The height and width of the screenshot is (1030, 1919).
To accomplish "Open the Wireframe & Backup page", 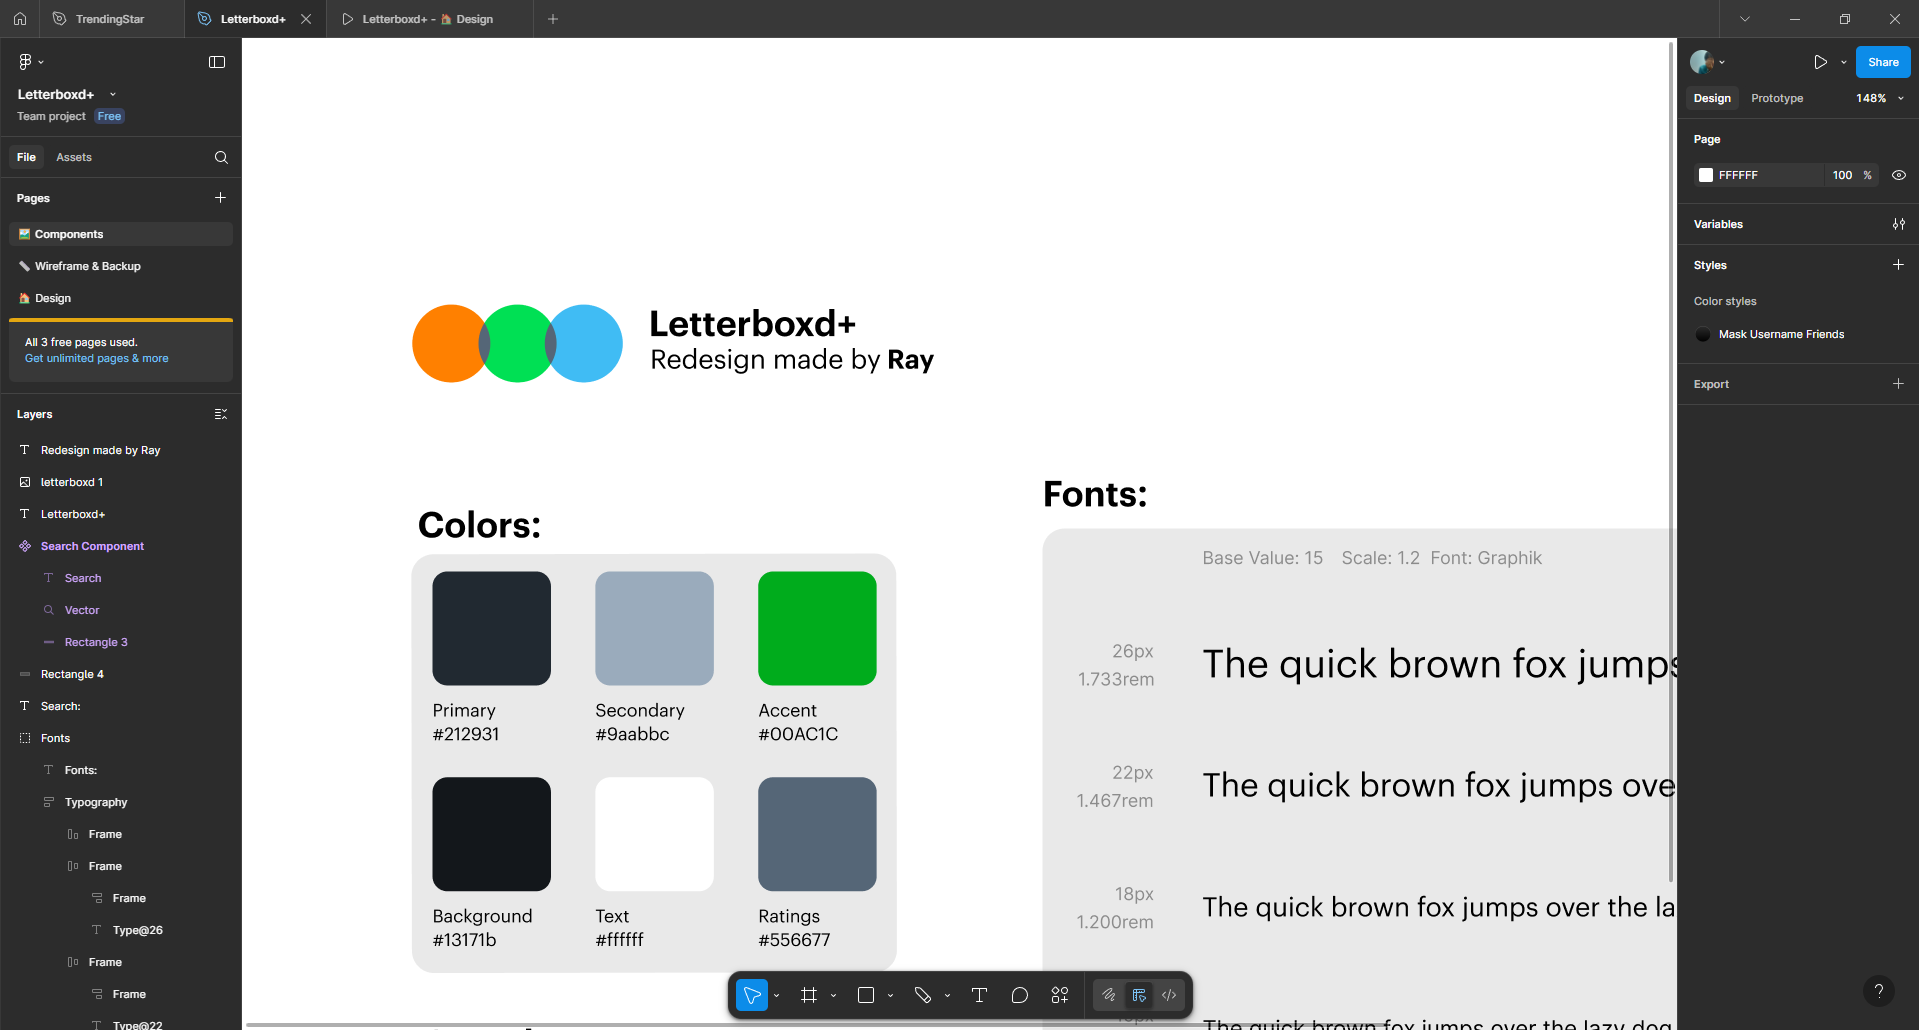I will point(121,266).
